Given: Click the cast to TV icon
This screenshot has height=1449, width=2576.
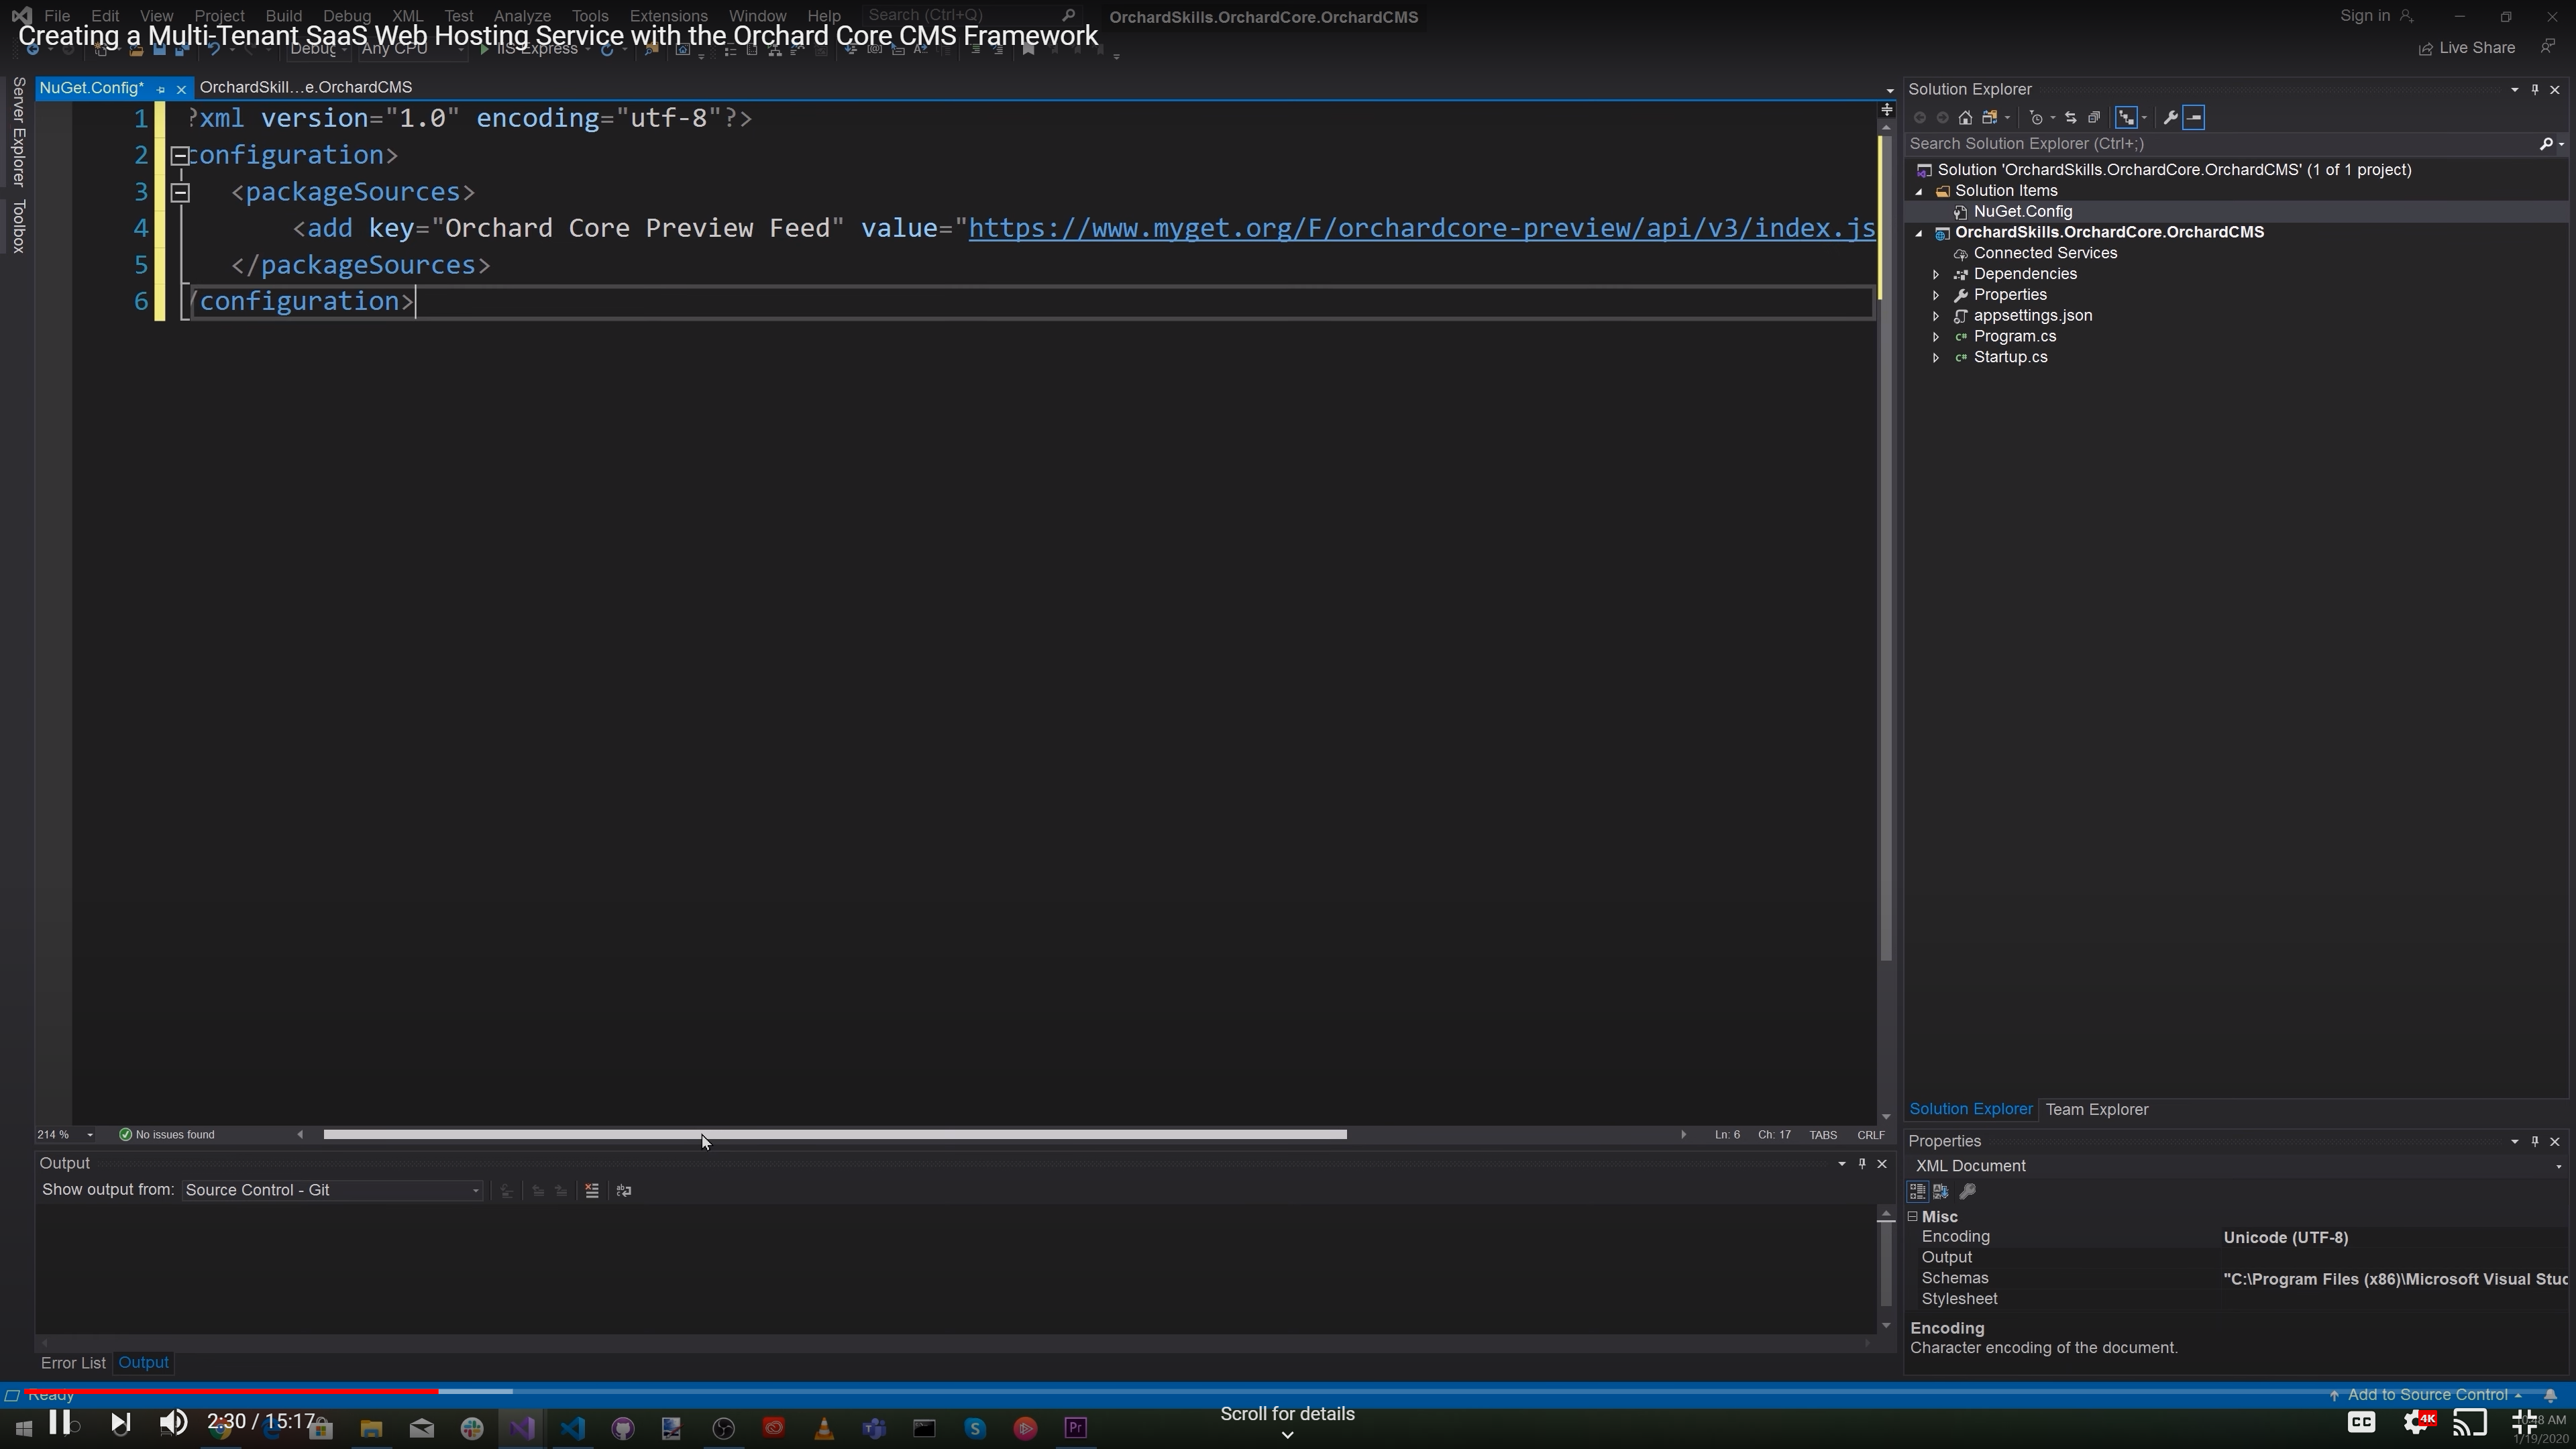Looking at the screenshot, I should 2470,1422.
